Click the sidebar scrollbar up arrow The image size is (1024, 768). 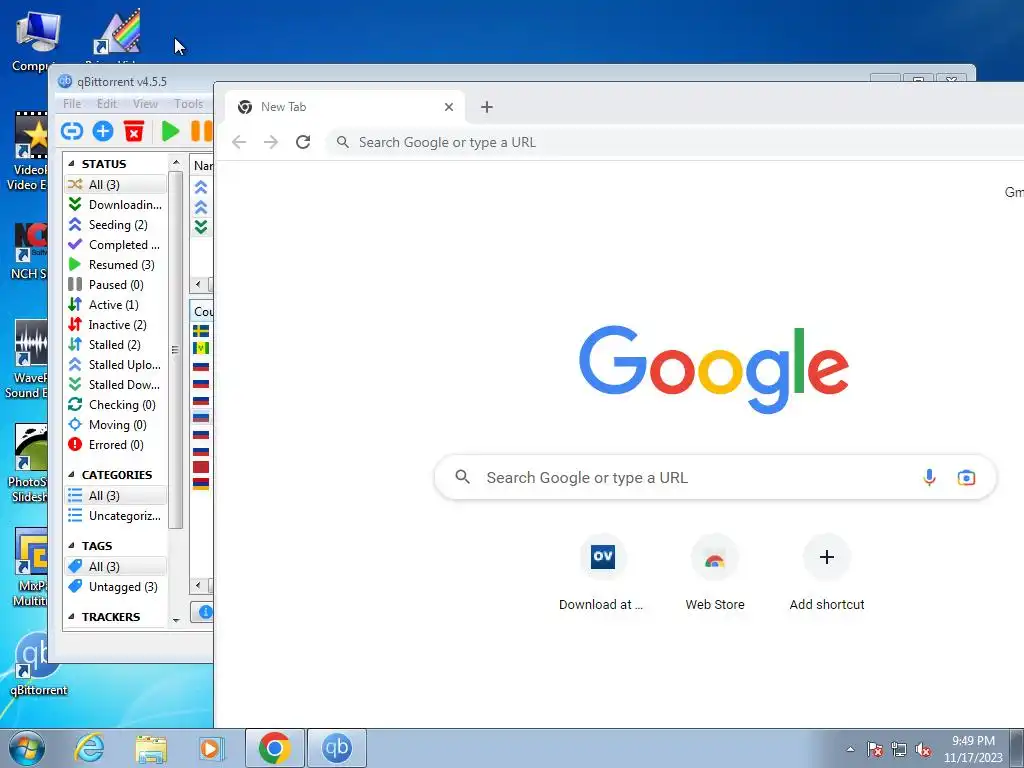(176, 162)
